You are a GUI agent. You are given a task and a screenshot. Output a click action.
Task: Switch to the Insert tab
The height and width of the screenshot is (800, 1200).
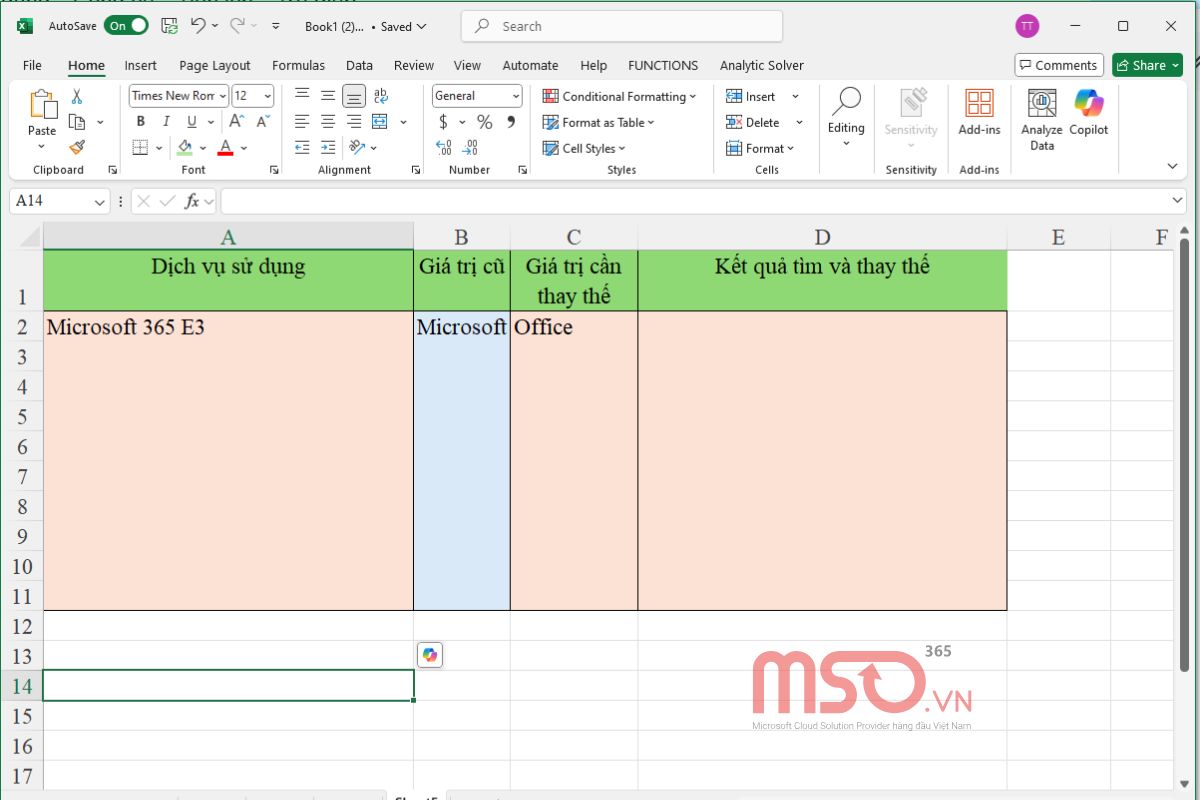[140, 65]
